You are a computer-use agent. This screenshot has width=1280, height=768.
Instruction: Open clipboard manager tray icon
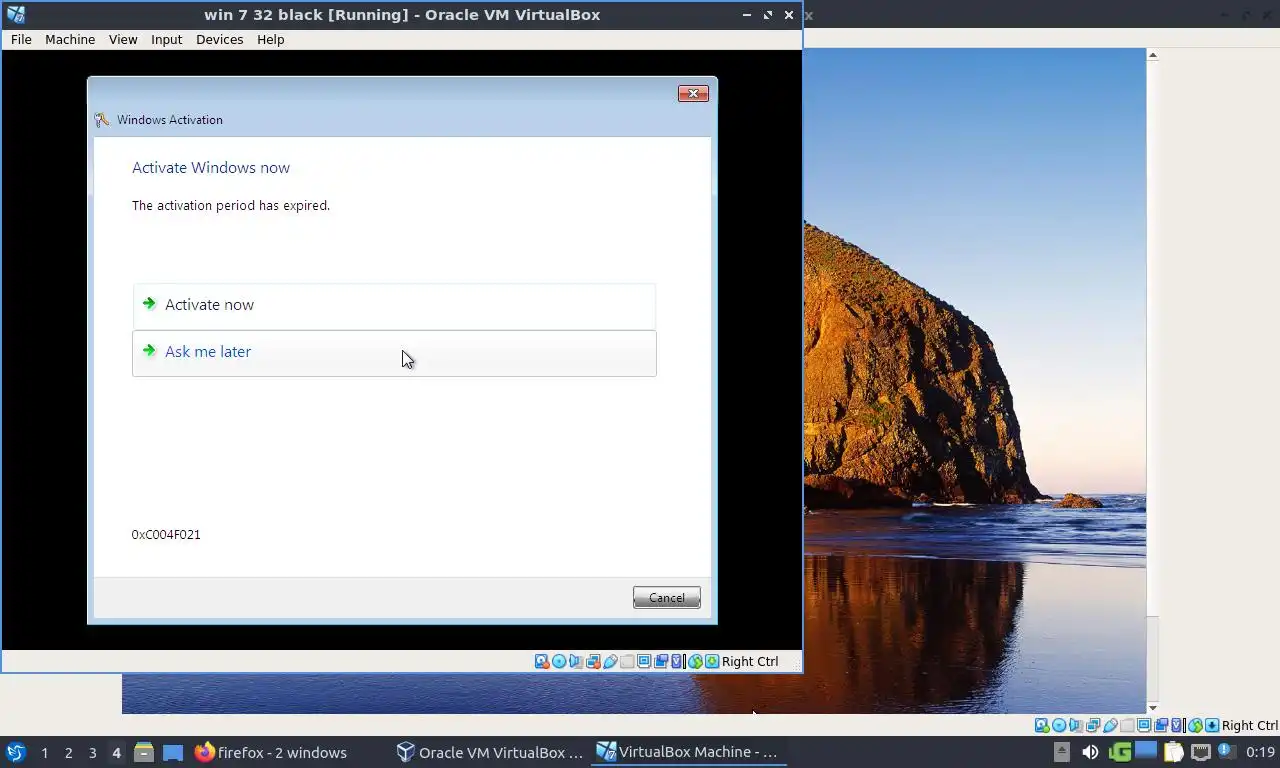point(1173,752)
